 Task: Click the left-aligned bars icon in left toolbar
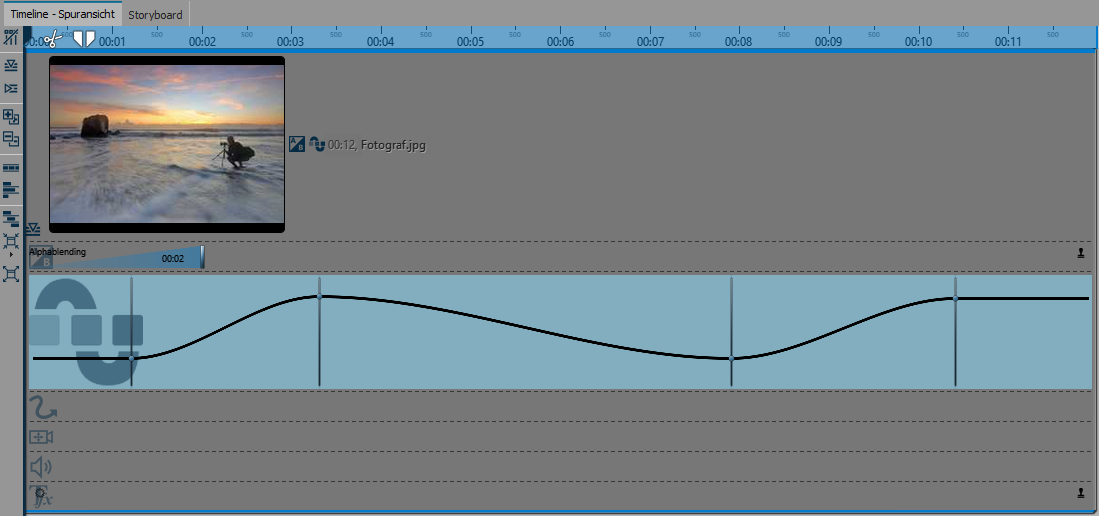[x=11, y=189]
